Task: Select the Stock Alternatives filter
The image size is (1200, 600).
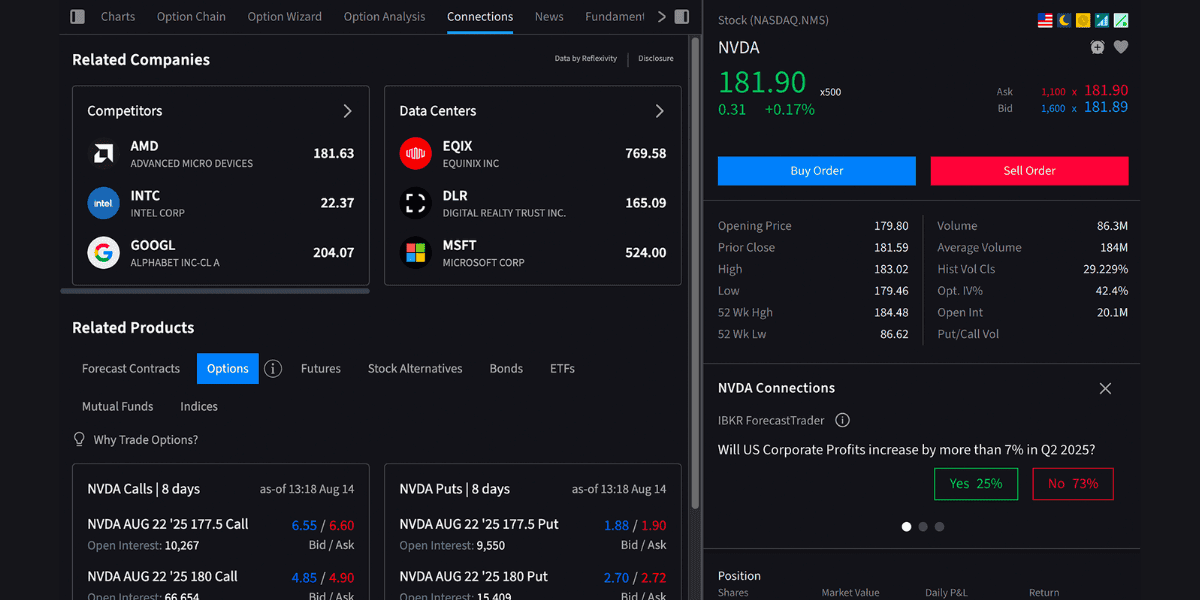Action: 415,369
